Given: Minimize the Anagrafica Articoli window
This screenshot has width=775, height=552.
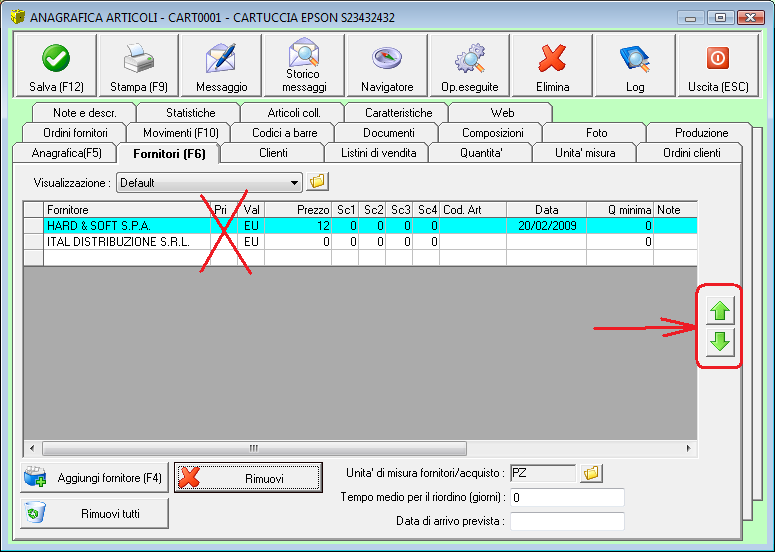Looking at the screenshot, I should coord(690,18).
